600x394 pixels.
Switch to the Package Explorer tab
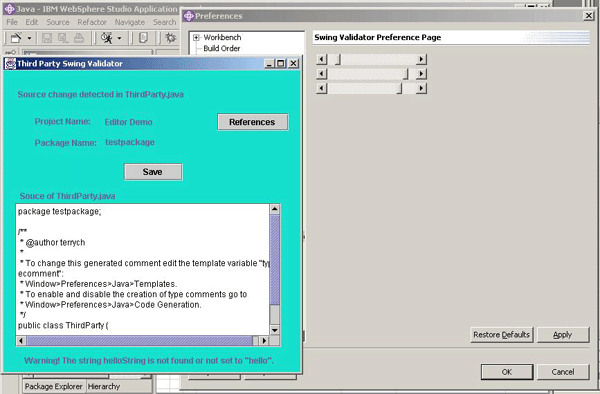point(54,386)
